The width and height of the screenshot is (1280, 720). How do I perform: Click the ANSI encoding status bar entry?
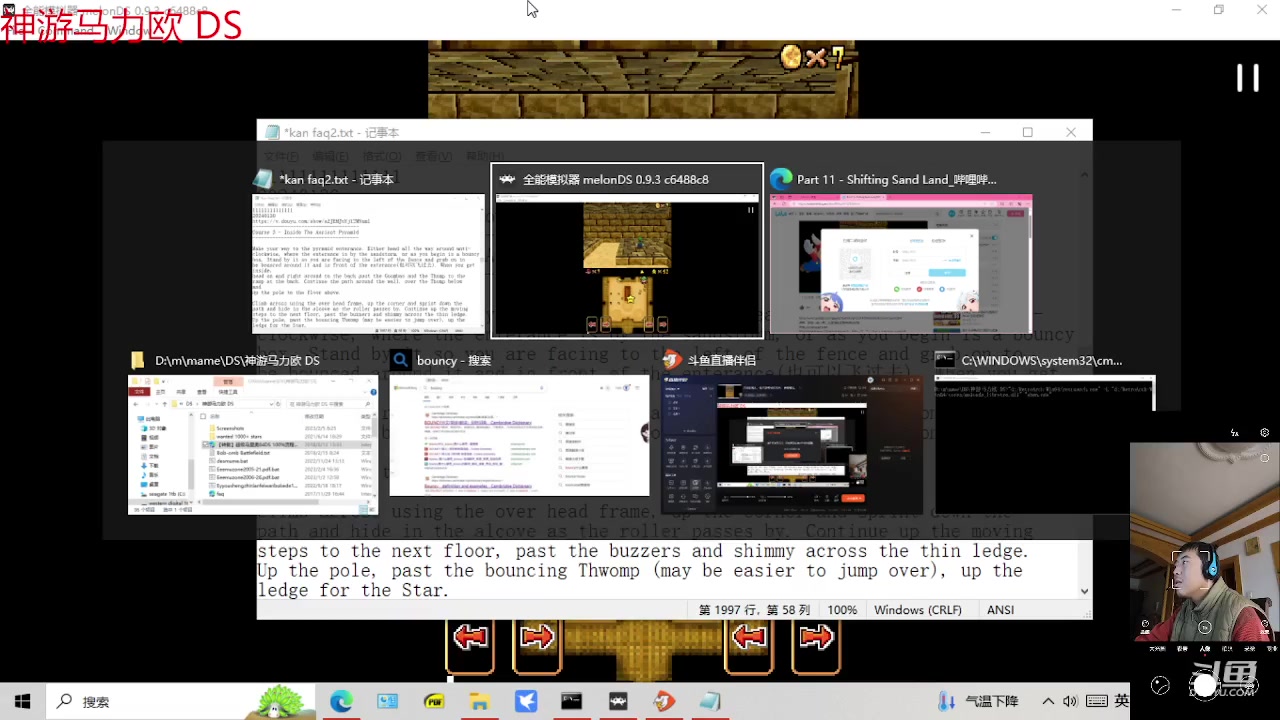(1000, 610)
